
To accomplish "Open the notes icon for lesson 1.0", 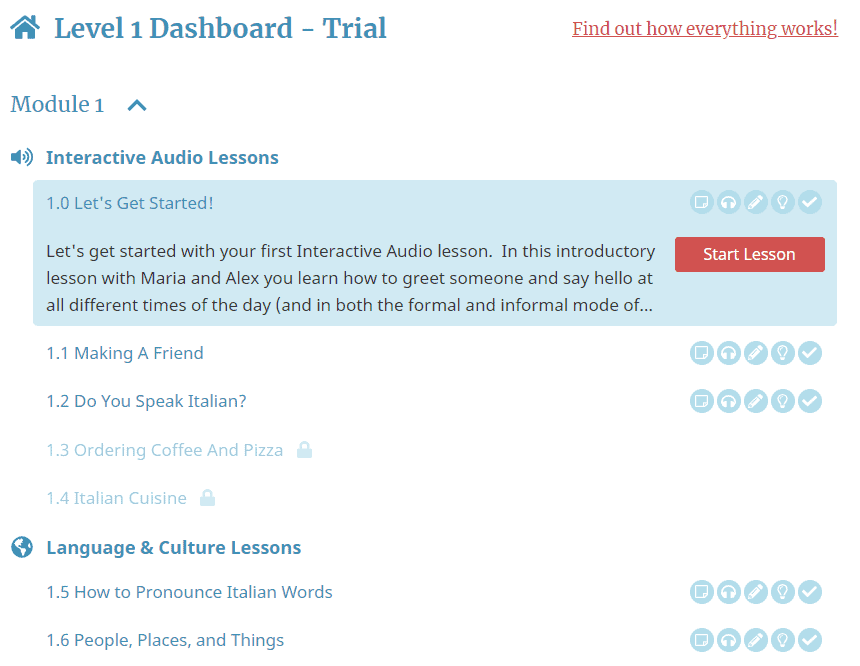I will 701,202.
